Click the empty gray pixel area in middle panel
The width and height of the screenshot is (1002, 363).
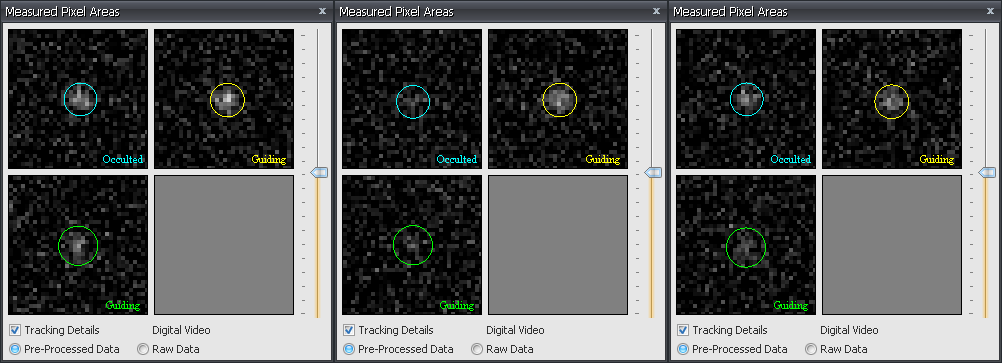point(559,245)
